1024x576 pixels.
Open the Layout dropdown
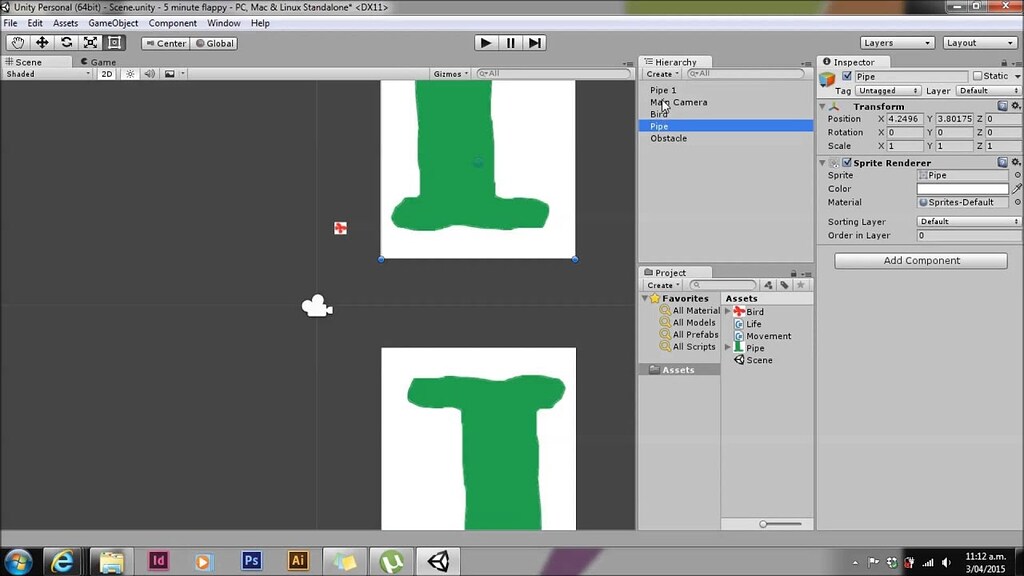(978, 42)
